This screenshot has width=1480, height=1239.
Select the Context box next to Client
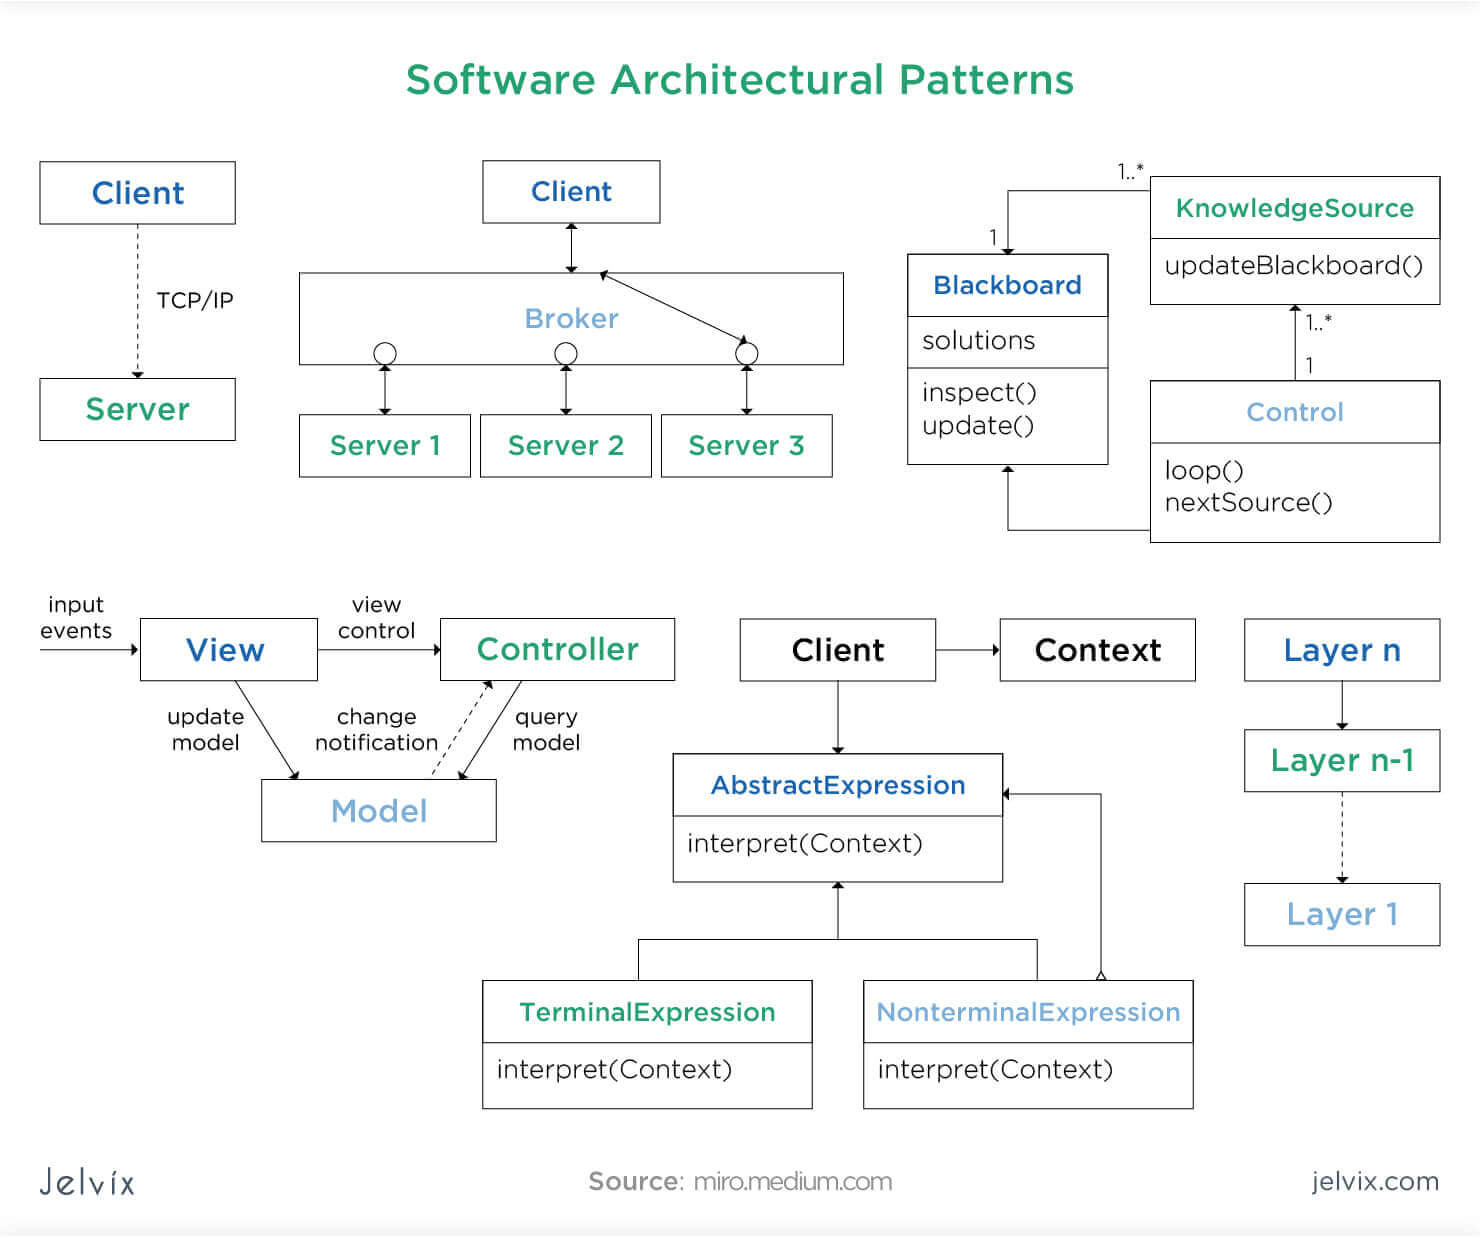1096,650
